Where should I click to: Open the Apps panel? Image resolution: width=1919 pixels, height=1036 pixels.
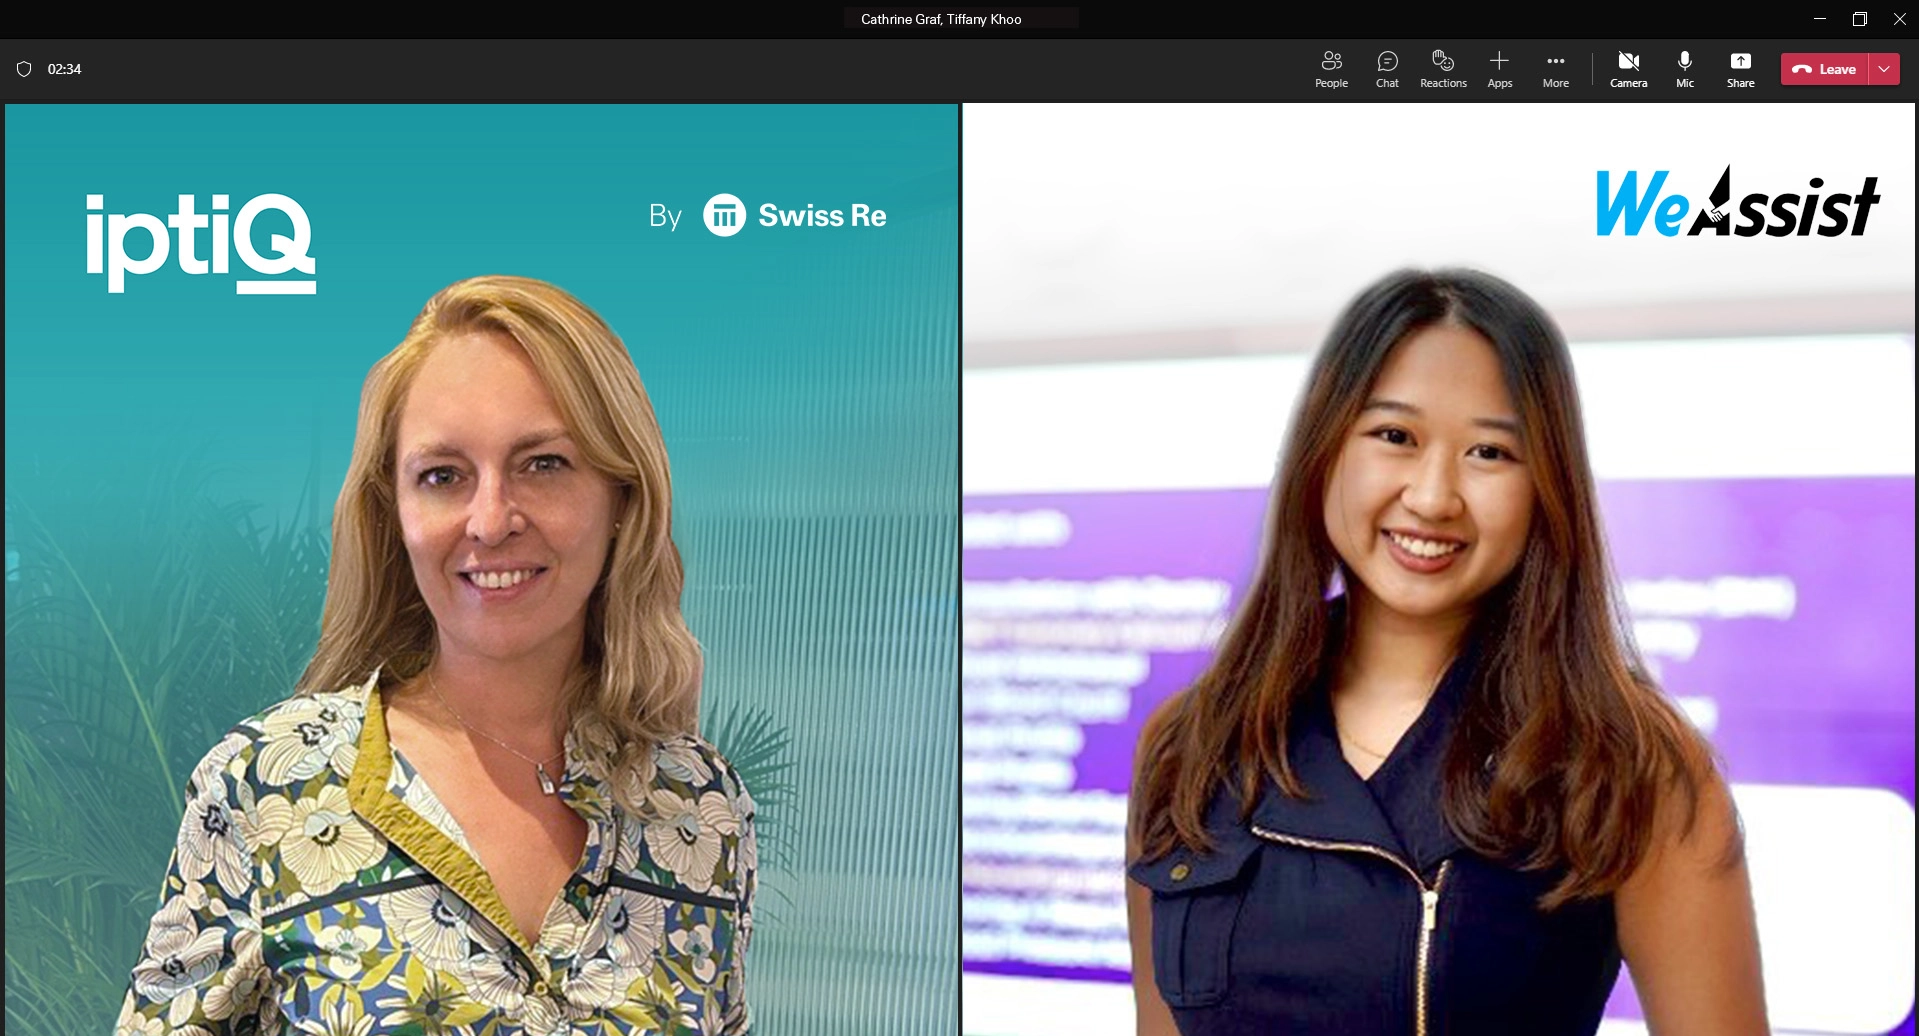point(1499,68)
